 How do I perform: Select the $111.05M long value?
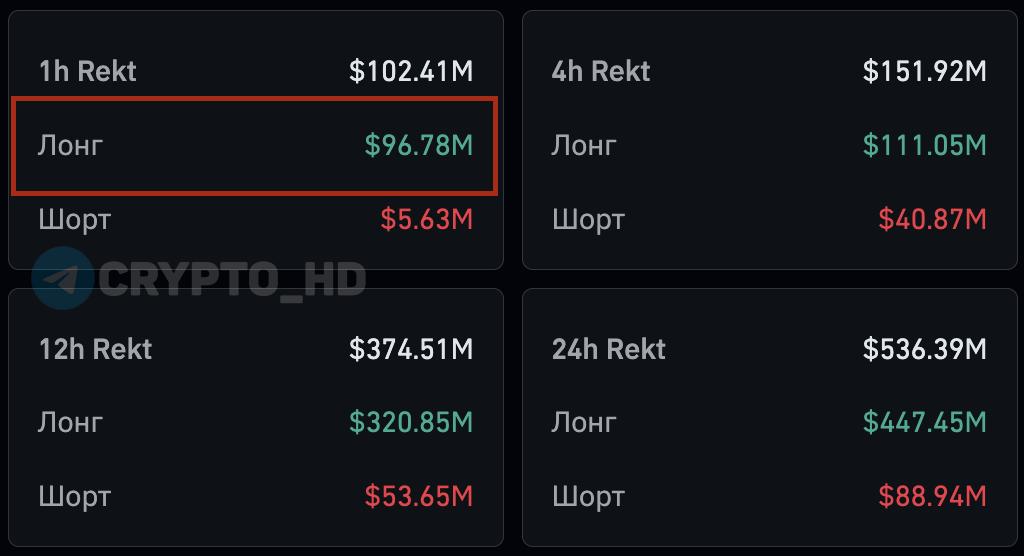[925, 145]
